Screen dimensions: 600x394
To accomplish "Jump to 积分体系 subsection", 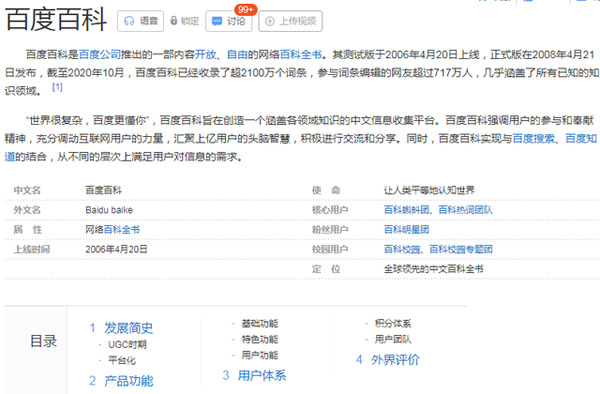I will click(x=393, y=324).
